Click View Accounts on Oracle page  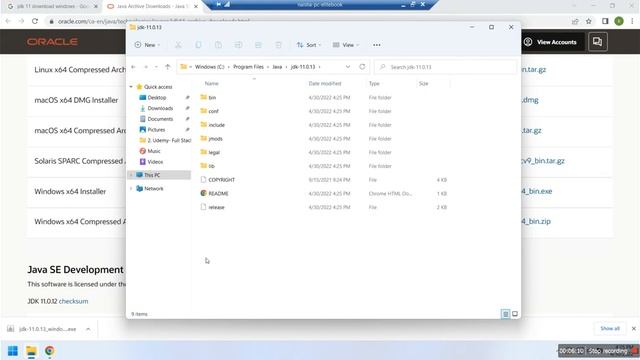[x=551, y=42]
